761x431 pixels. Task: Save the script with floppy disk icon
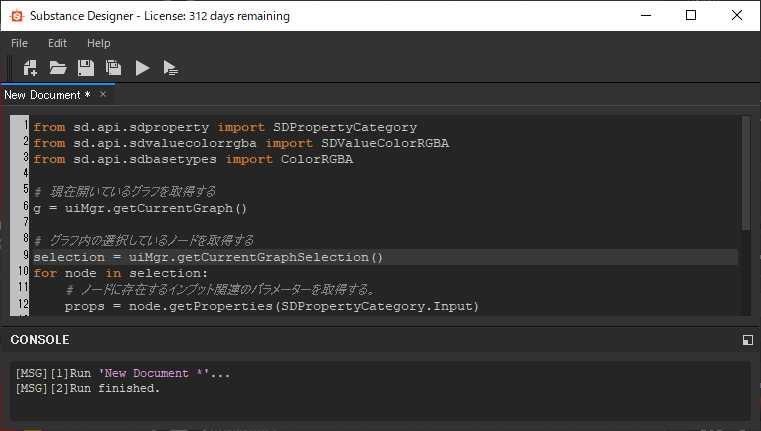86,68
